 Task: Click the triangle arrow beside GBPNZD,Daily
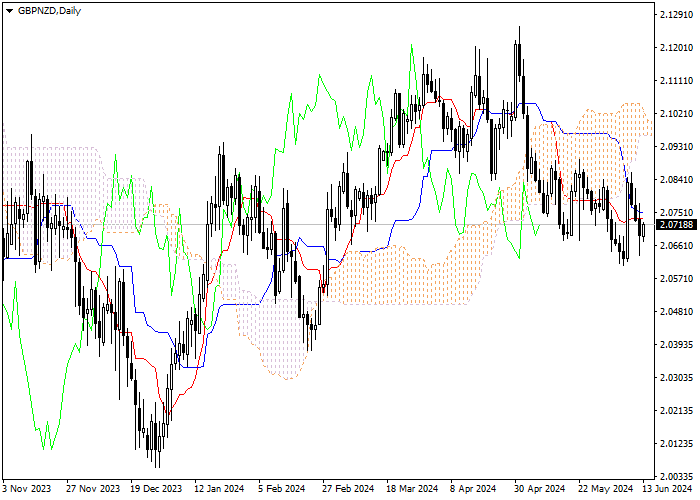coord(9,11)
